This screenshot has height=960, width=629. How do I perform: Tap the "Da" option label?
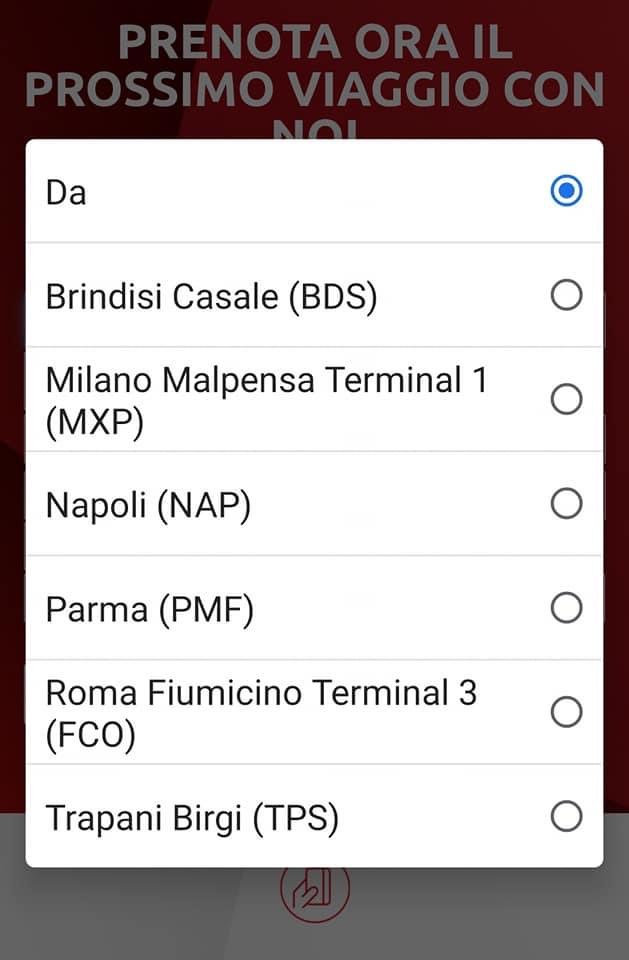(66, 192)
